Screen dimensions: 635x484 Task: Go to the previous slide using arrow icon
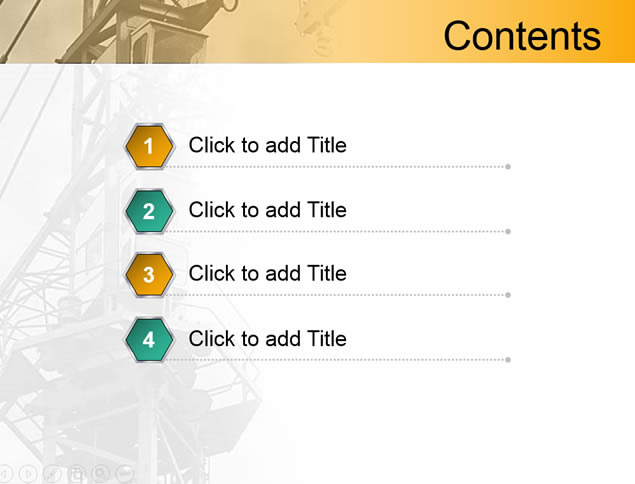pyautogui.click(x=3, y=473)
